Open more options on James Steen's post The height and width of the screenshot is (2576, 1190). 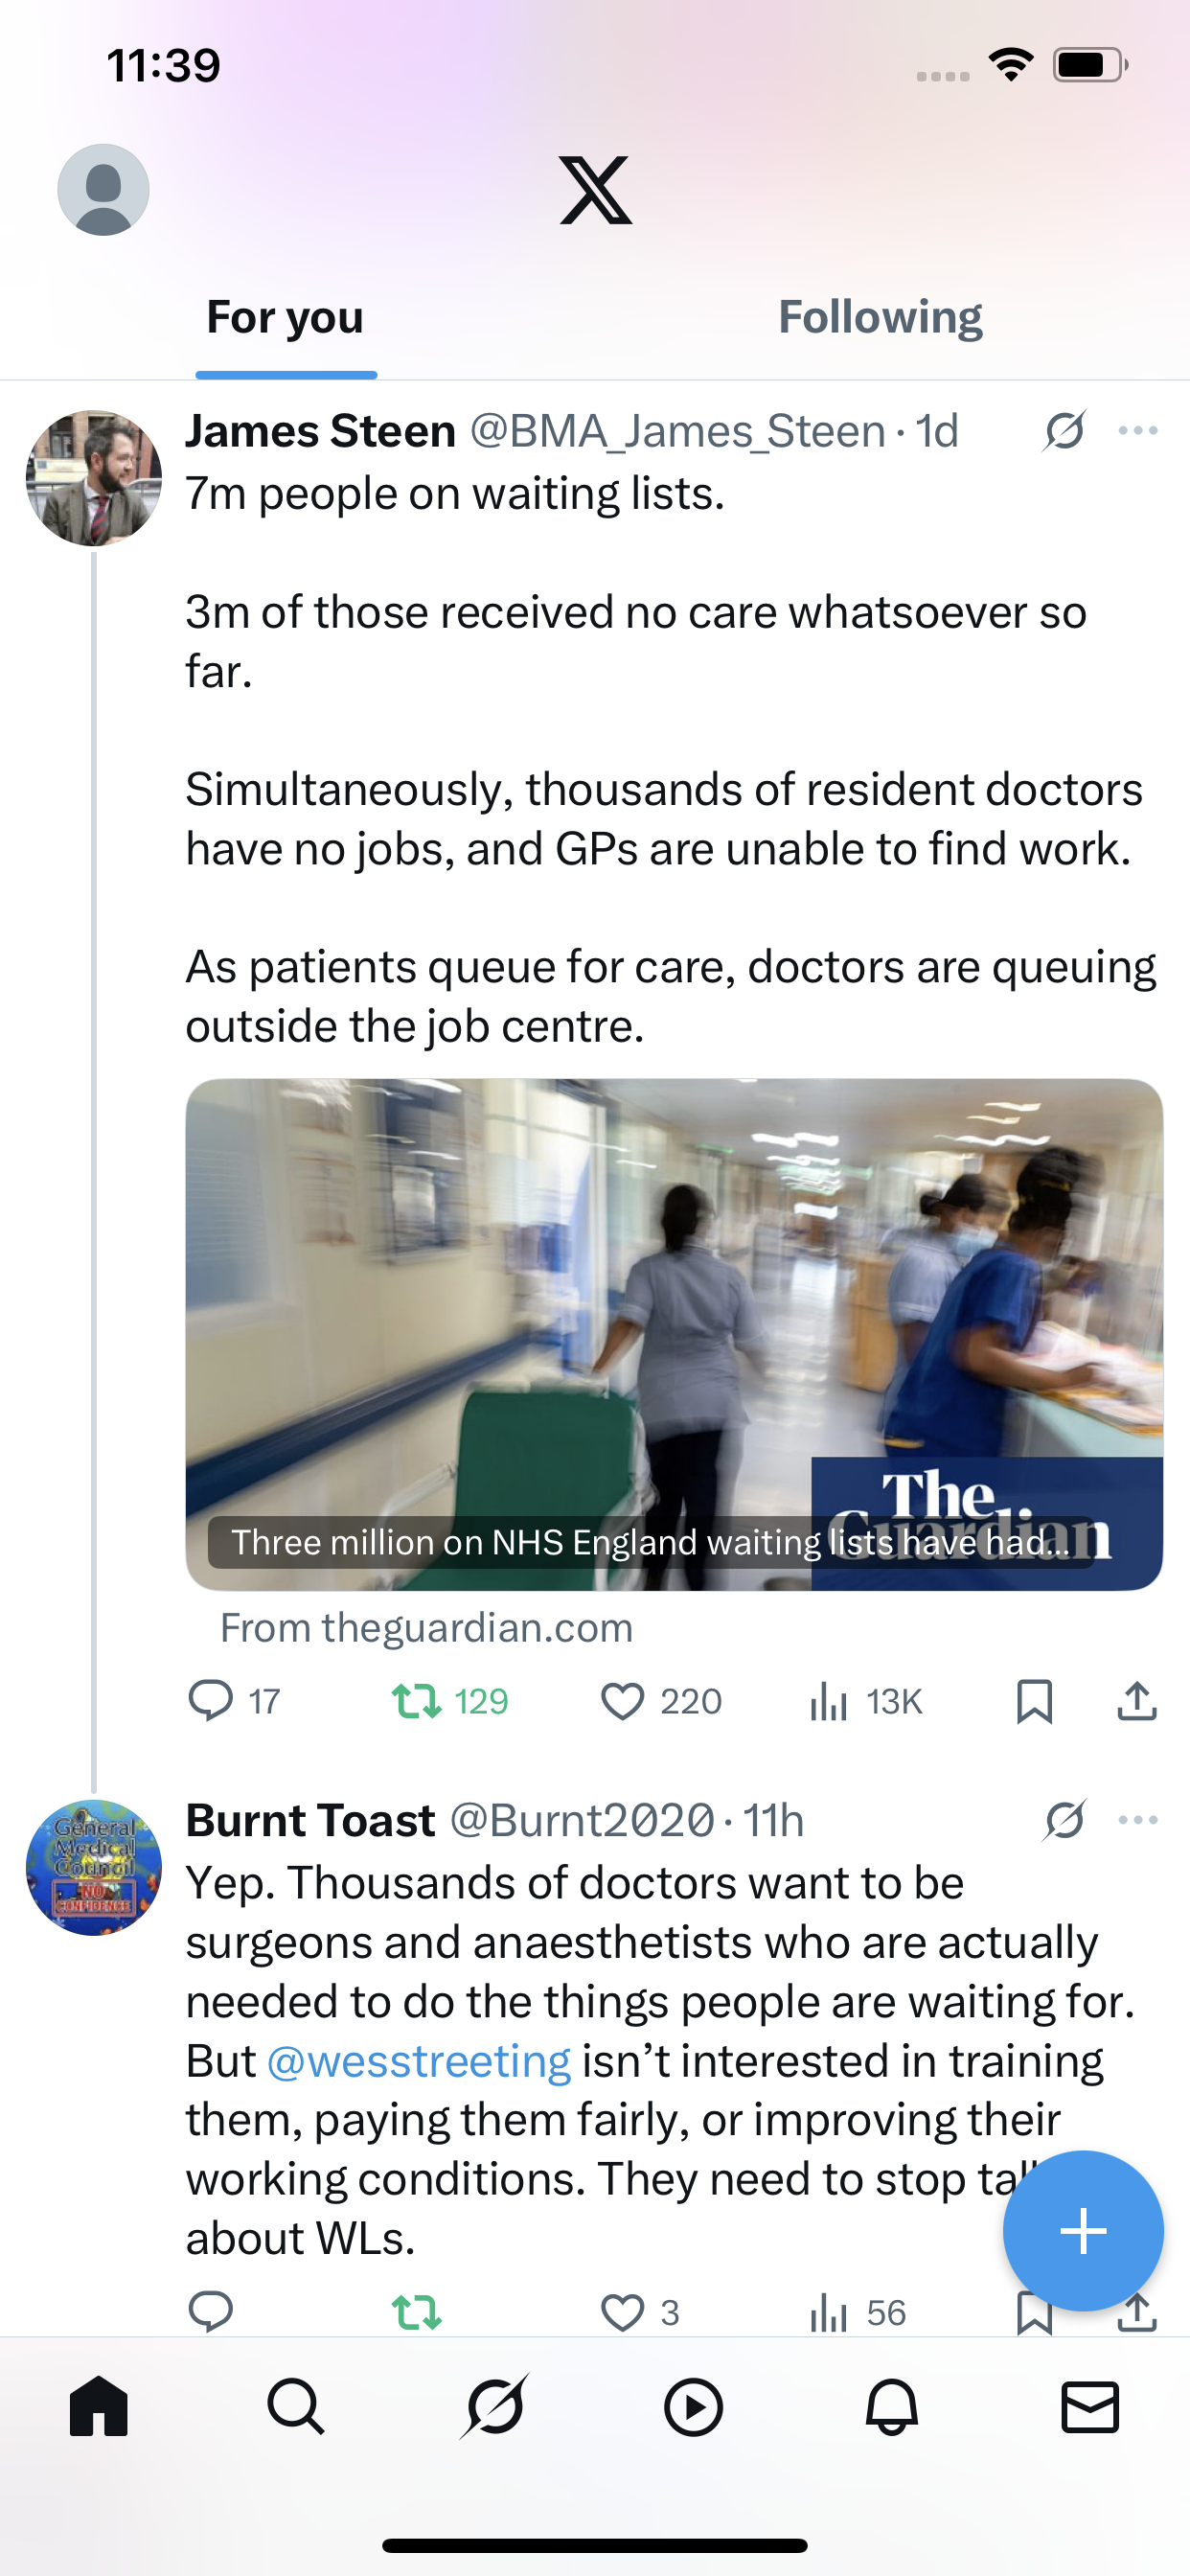tap(1138, 431)
